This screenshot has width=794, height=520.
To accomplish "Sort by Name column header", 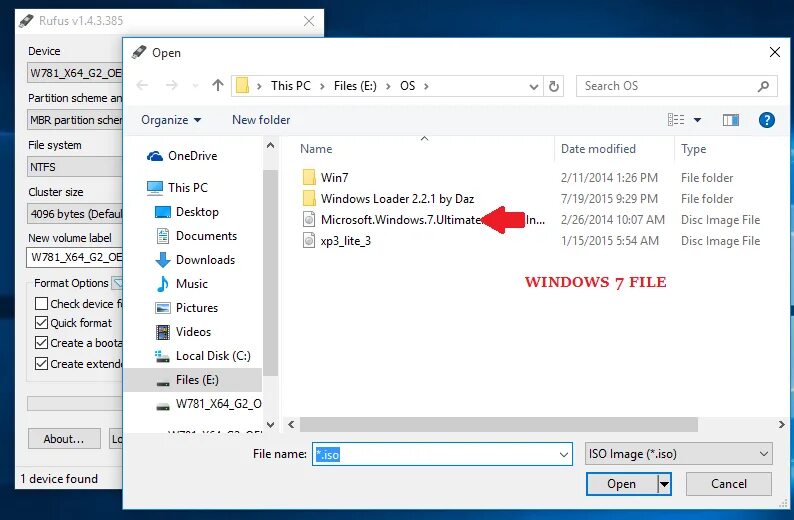I will [x=316, y=149].
